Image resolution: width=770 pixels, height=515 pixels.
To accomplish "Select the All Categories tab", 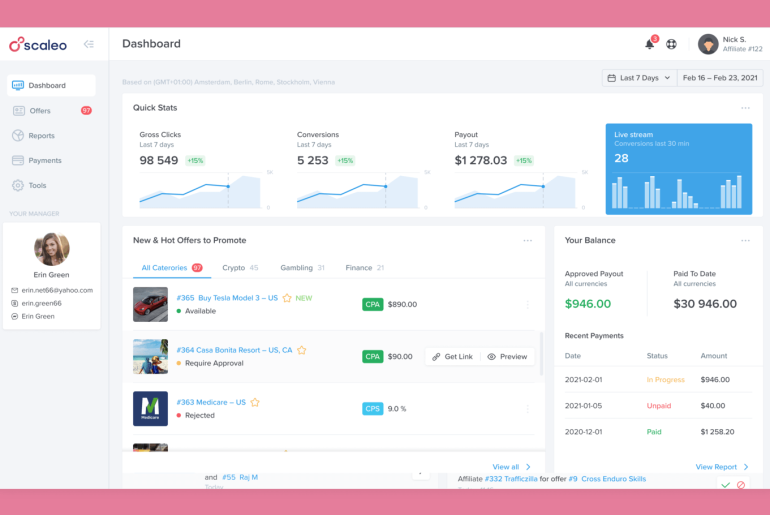I will pos(172,268).
